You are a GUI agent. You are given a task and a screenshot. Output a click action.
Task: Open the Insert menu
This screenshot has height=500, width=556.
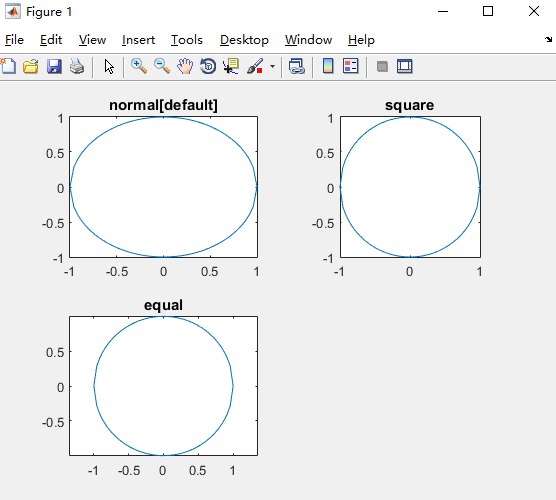[x=138, y=40]
